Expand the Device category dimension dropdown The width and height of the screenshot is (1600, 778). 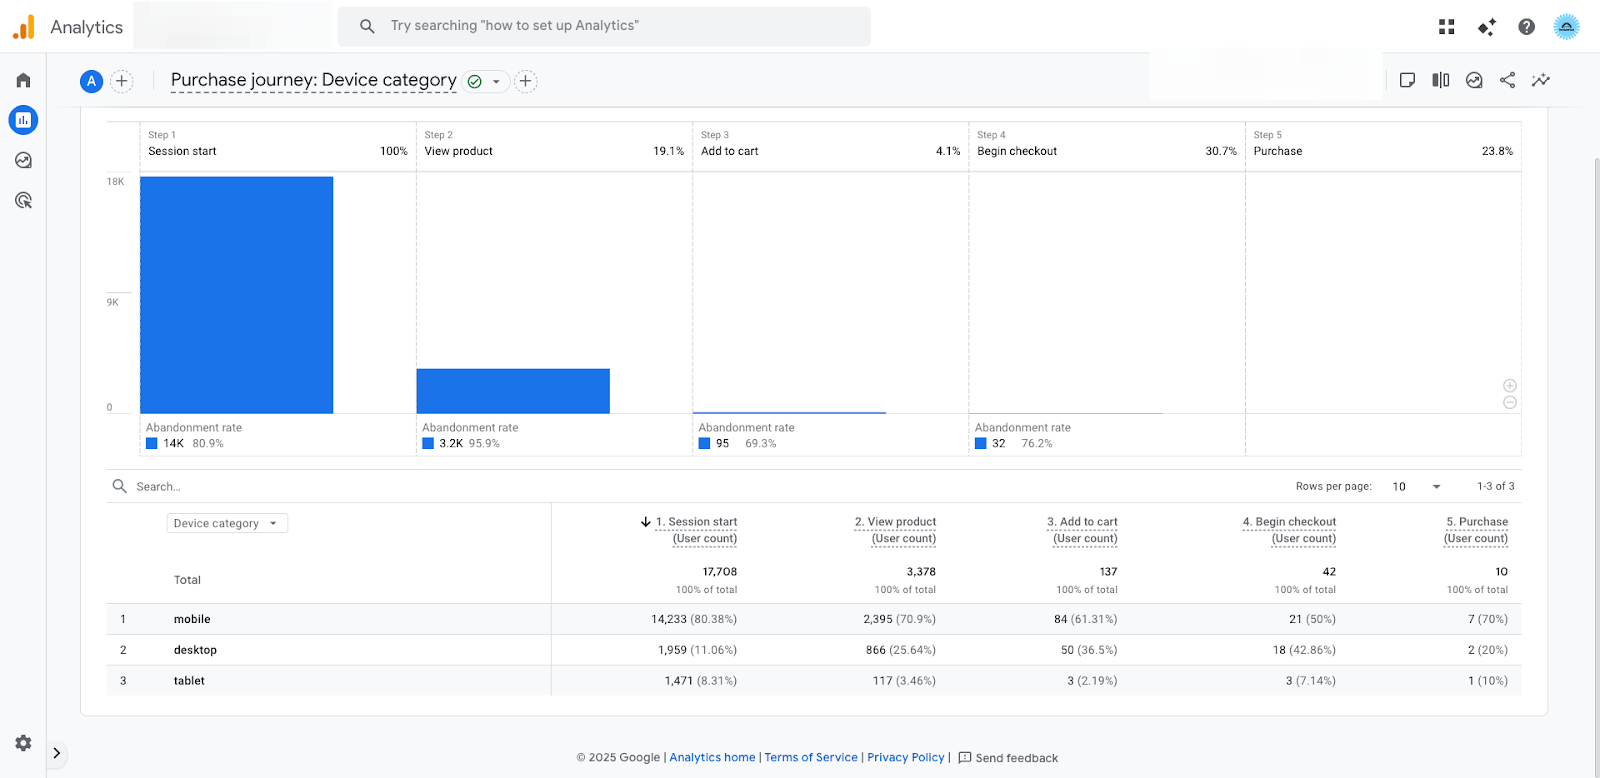(x=227, y=523)
